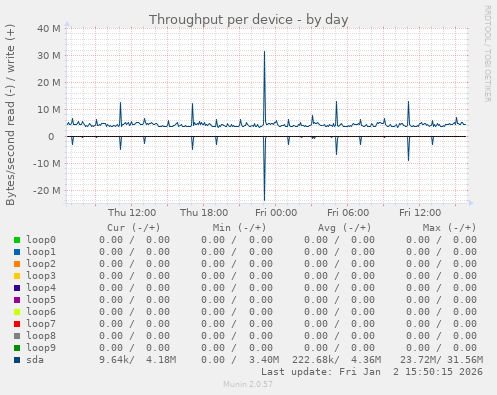Click the -20 M y-axis label

[47, 191]
